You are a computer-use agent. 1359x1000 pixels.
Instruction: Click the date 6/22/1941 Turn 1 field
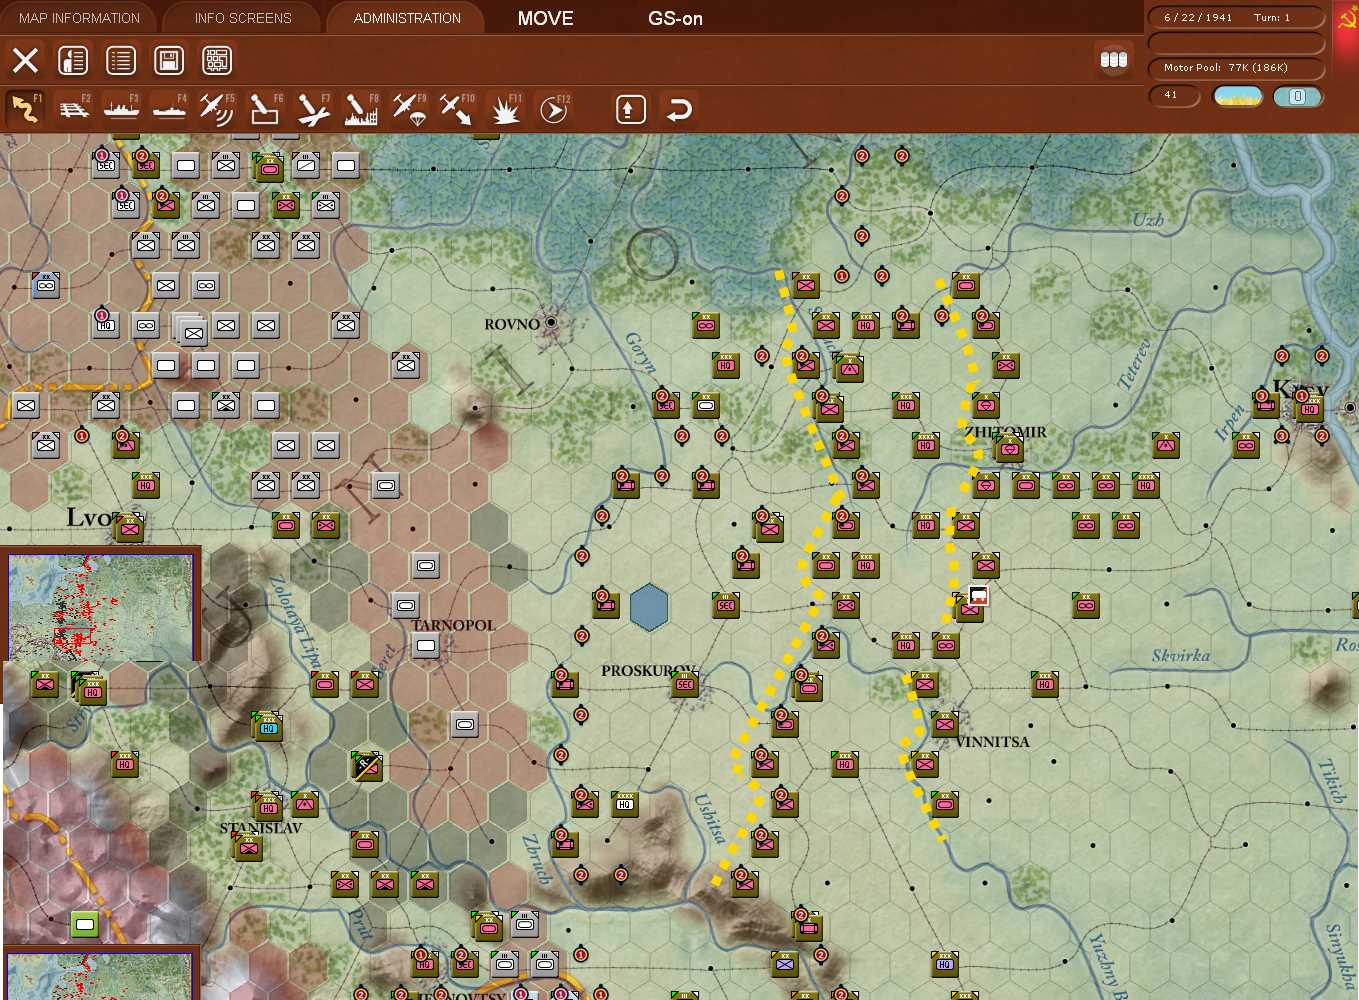click(x=1236, y=17)
